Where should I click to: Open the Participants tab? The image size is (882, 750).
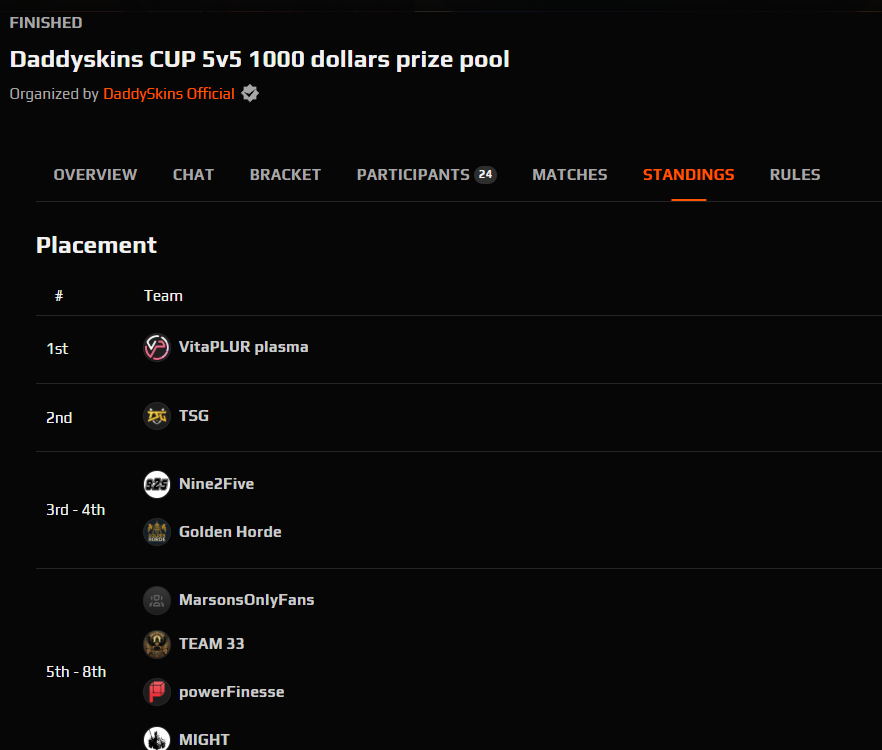tap(426, 175)
